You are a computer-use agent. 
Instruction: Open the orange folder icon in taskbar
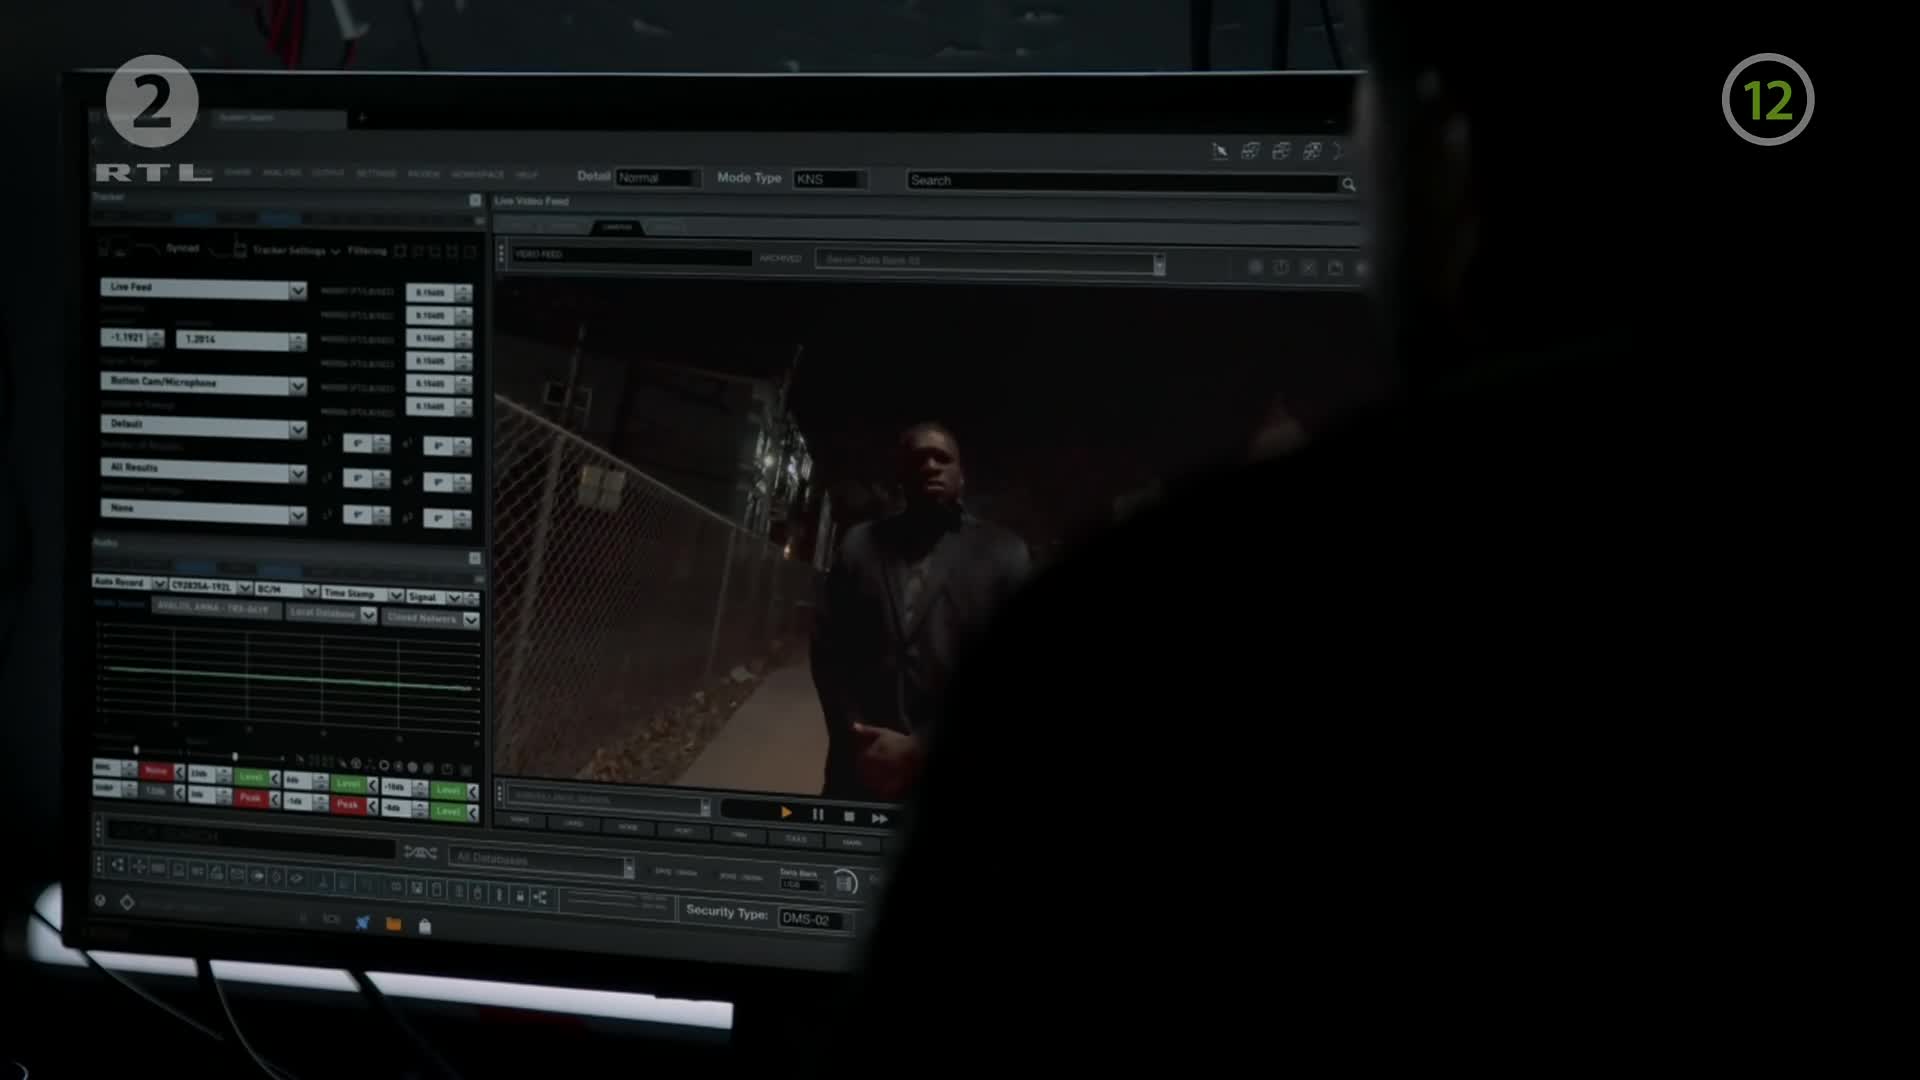click(393, 924)
